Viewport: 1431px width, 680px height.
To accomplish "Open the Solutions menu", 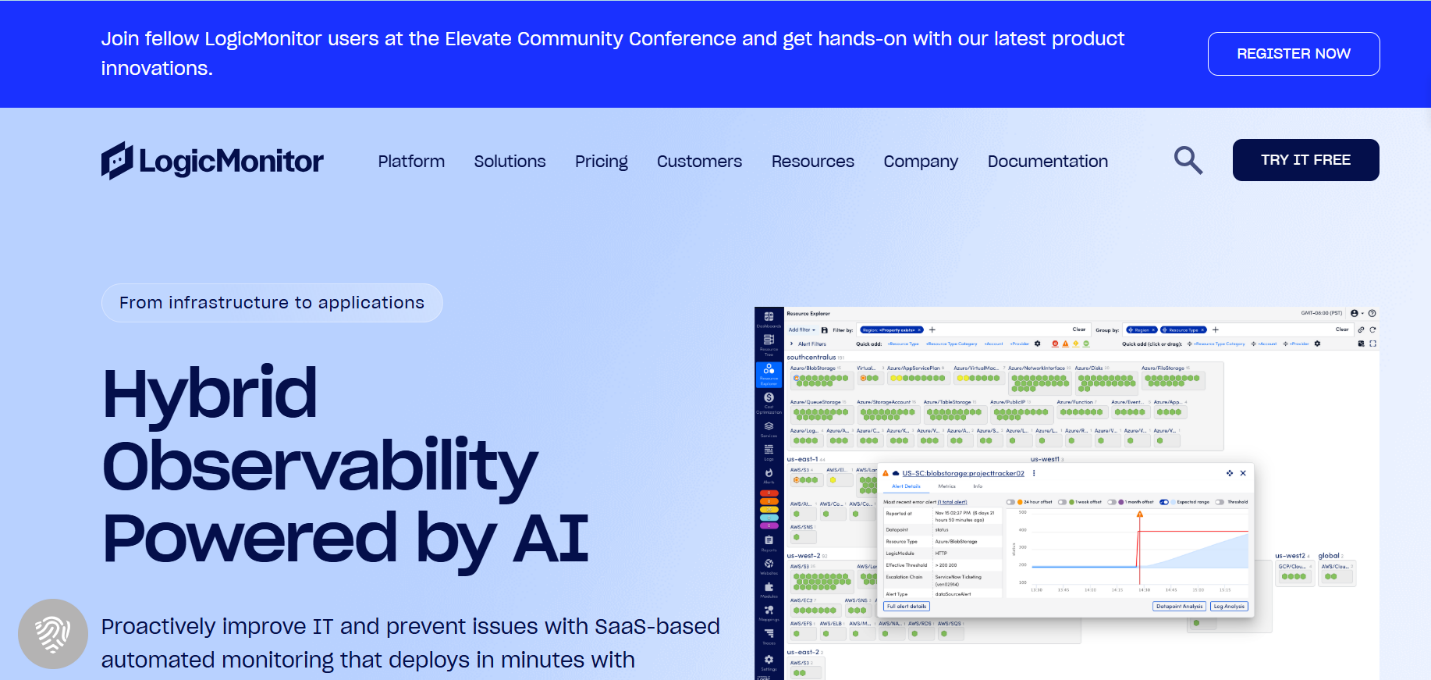I will tap(510, 161).
